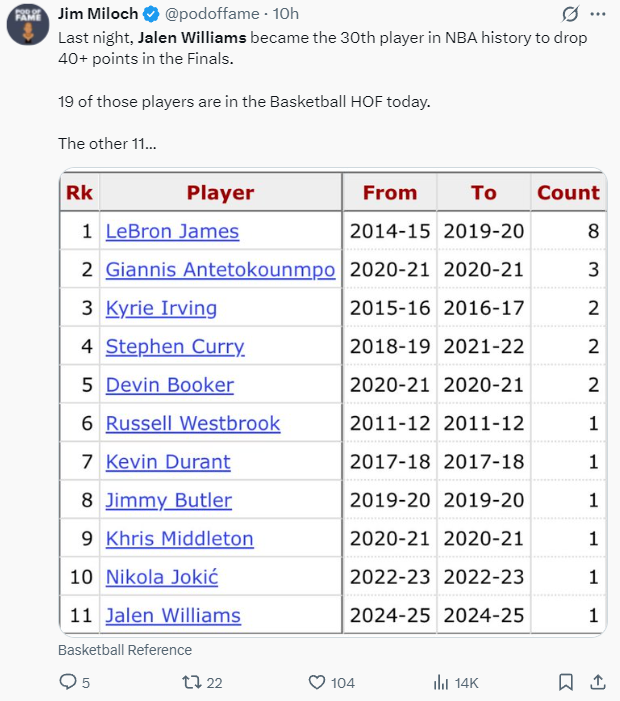
Task: Open Giannis Antetokounmpo's player link
Action: (220, 270)
